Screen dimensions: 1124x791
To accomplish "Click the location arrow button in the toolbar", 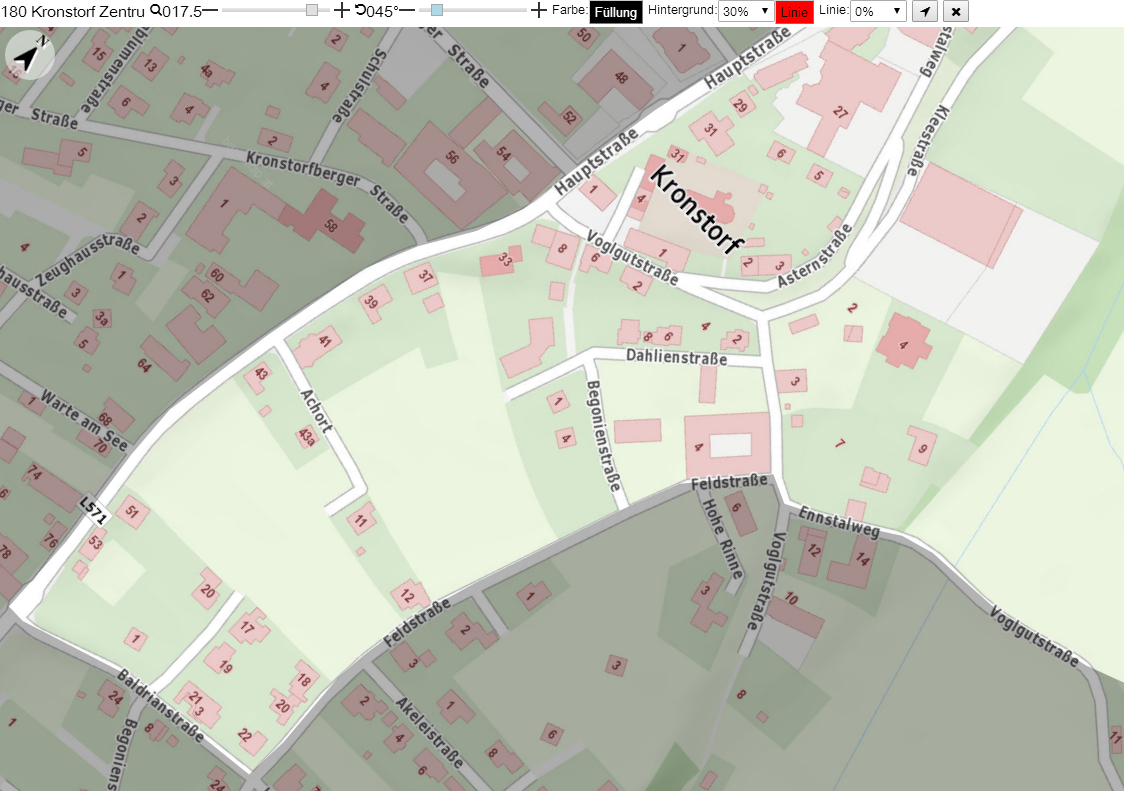I will pyautogui.click(x=925, y=11).
